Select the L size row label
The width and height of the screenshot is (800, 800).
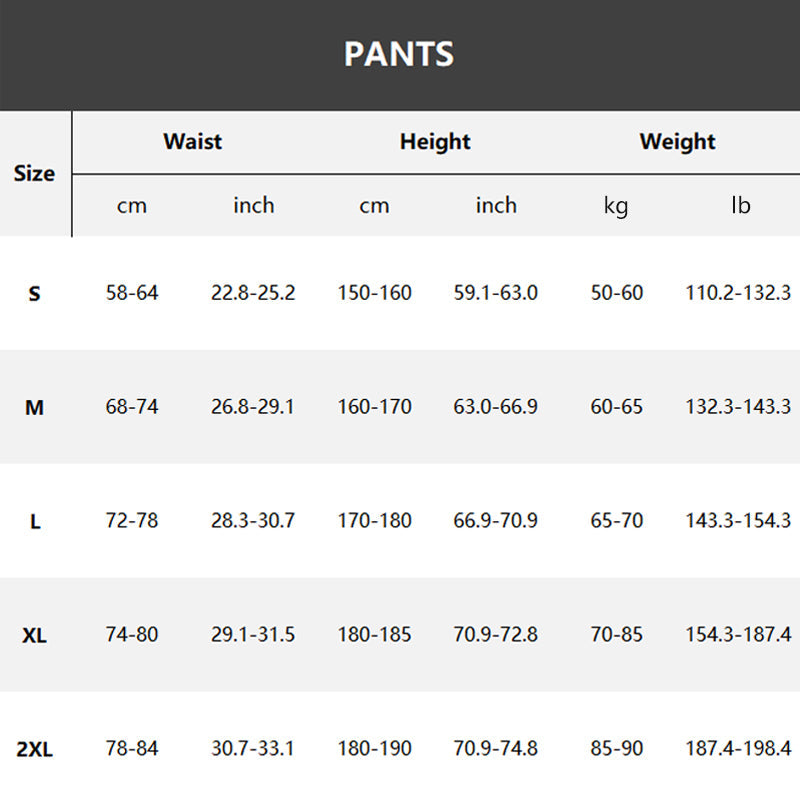(35, 522)
